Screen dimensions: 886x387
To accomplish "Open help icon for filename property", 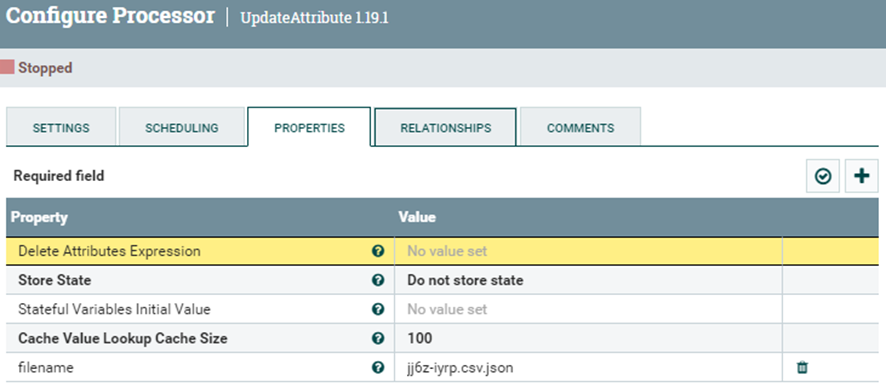I will tap(378, 368).
